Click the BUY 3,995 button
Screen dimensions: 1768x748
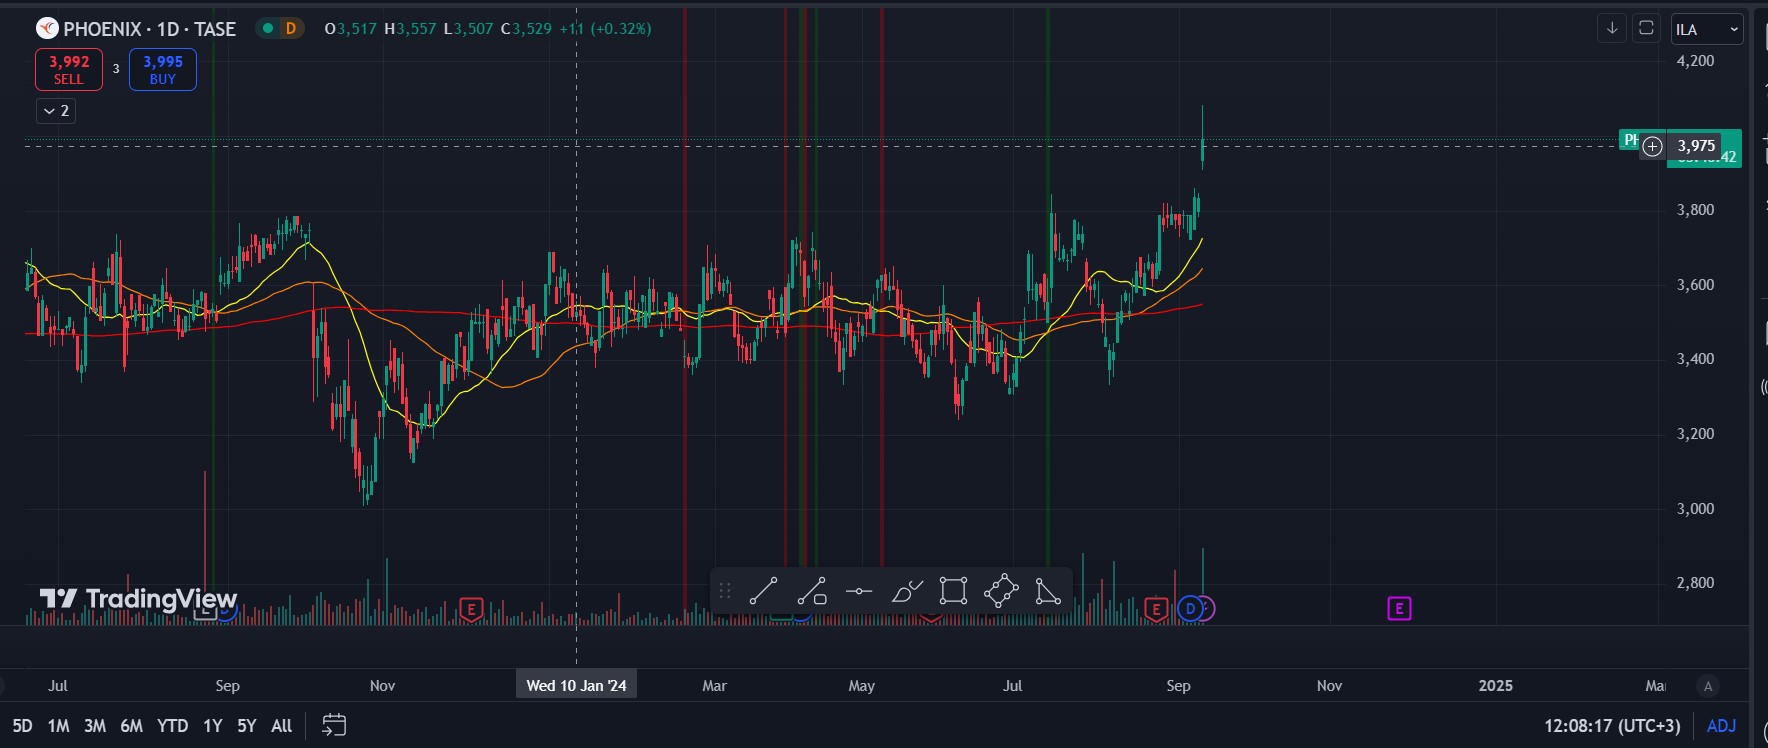point(163,70)
